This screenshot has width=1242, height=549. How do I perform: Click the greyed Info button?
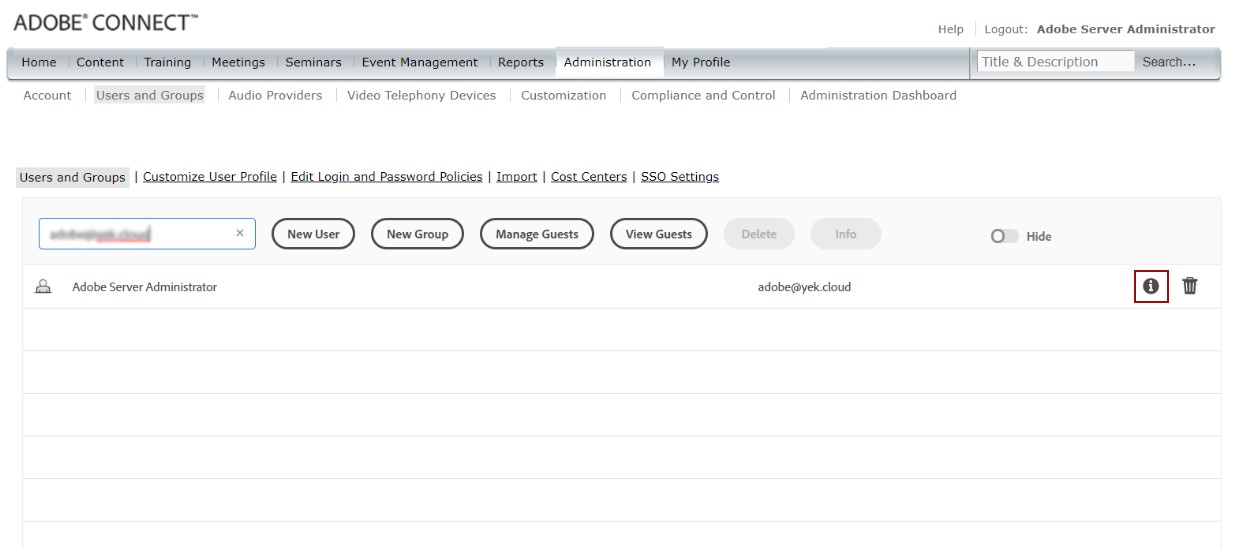coord(846,234)
